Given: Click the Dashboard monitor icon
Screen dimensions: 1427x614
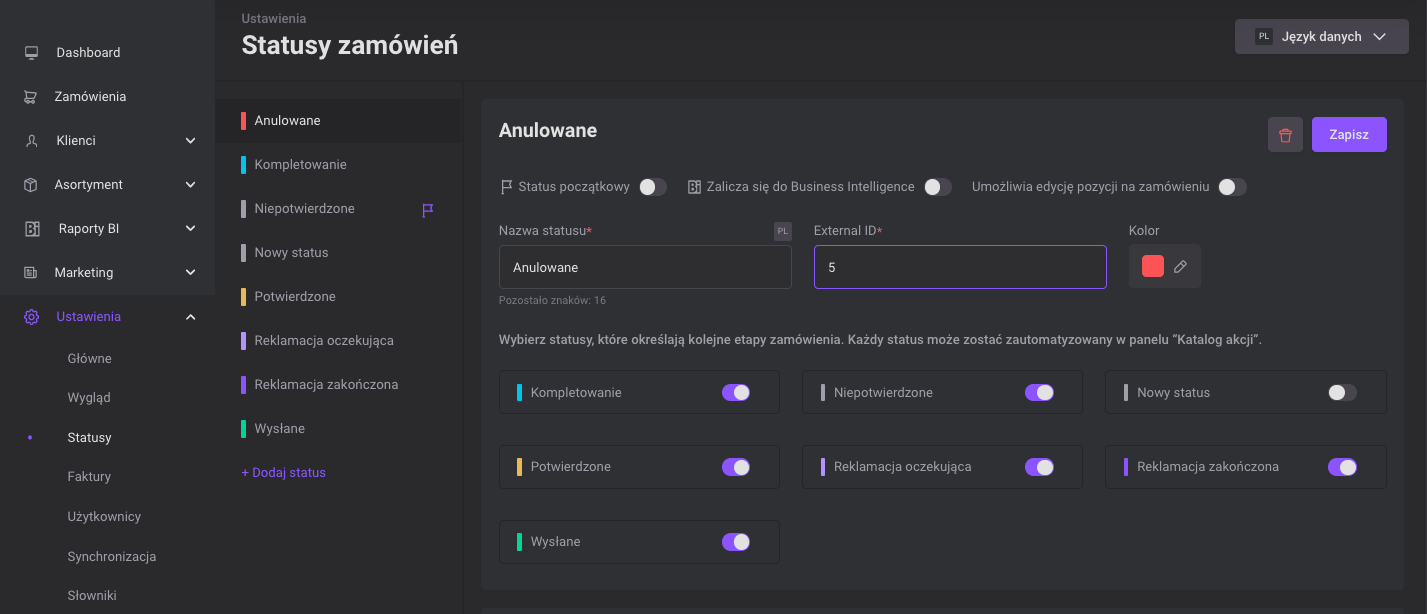Looking at the screenshot, I should coord(31,53).
